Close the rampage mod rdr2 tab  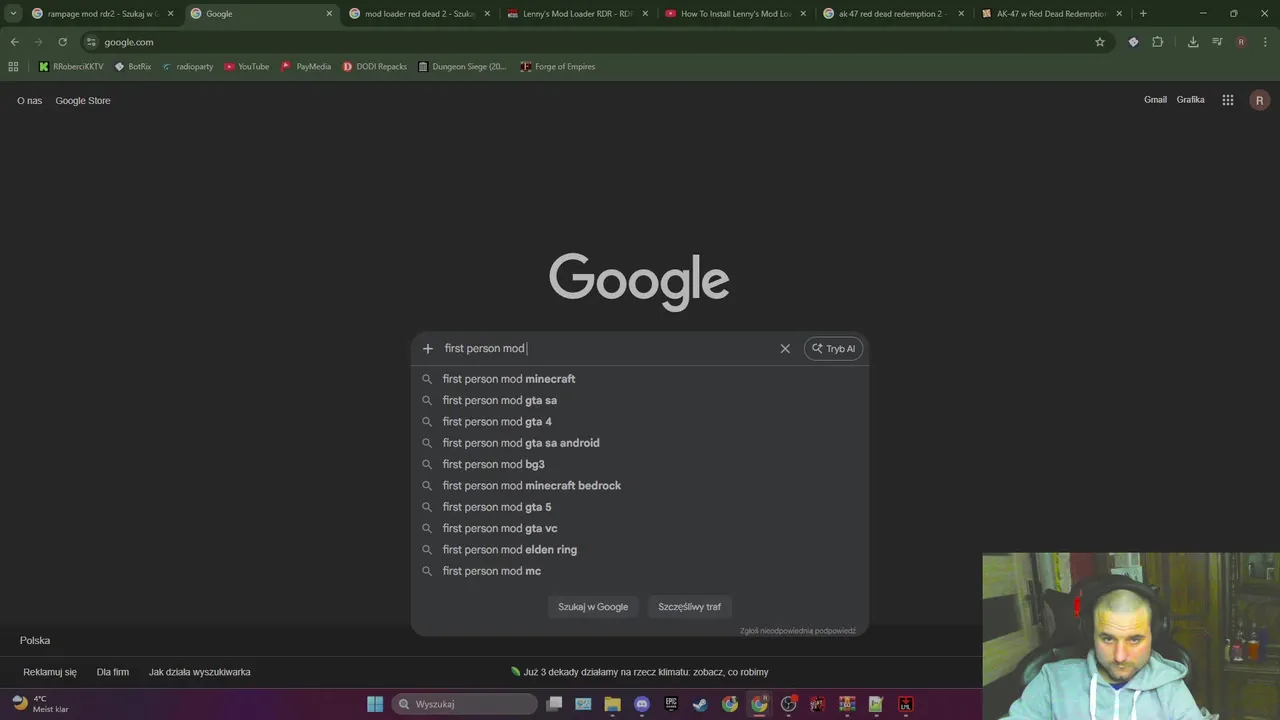[171, 14]
